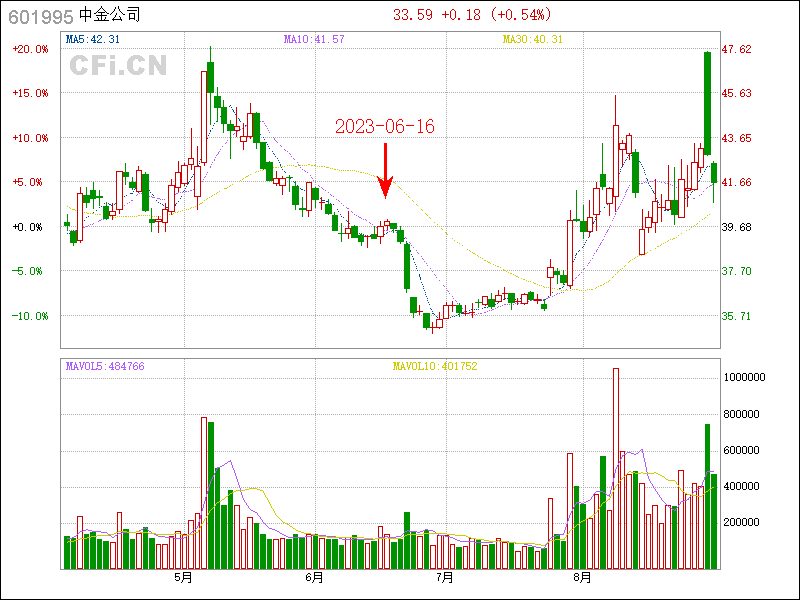Click the +20.0% left axis label
This screenshot has height=600, width=800.
coord(29,49)
